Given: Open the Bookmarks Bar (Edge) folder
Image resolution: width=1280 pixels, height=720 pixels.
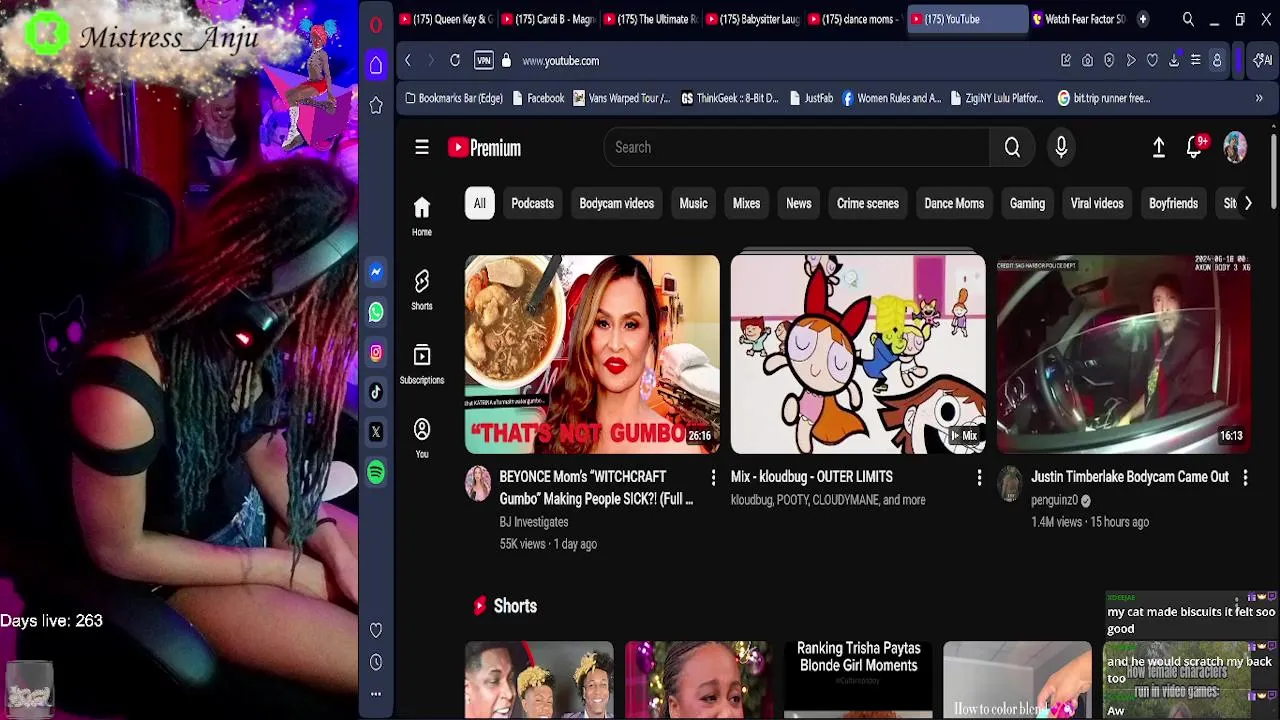Looking at the screenshot, I should click(453, 98).
